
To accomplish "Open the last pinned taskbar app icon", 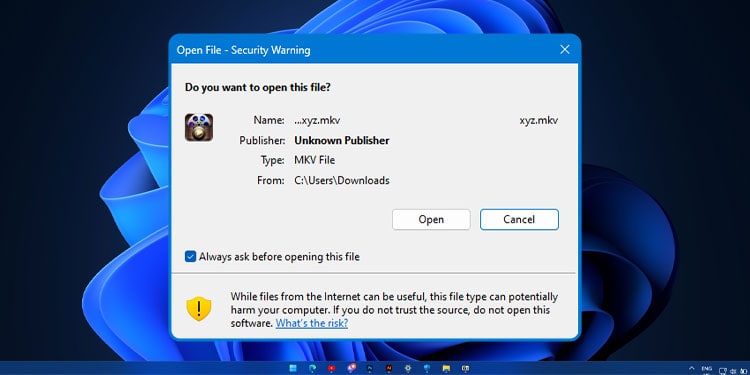I will tap(465, 368).
